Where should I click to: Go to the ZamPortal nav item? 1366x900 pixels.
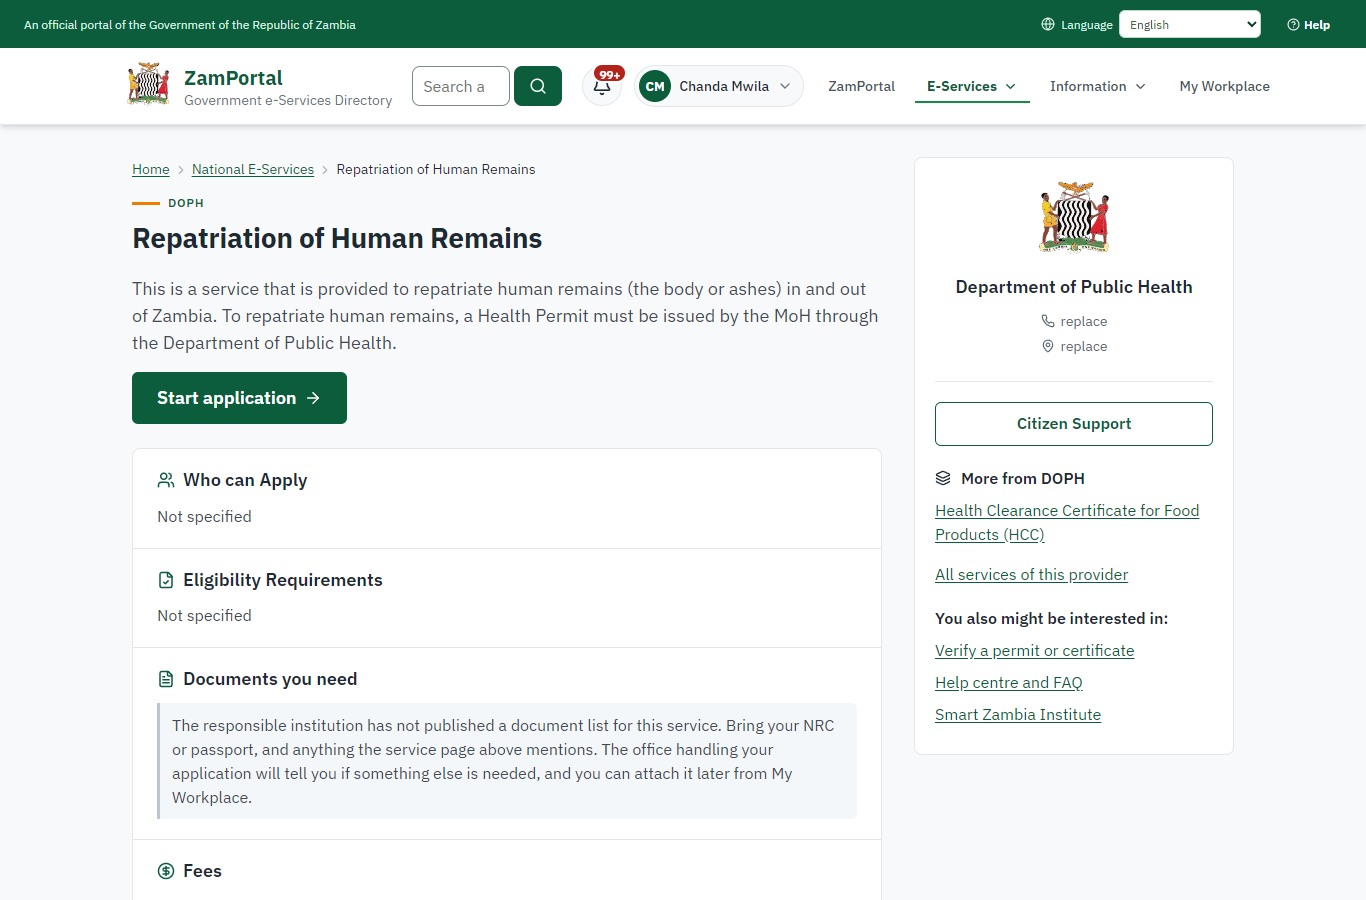pos(861,86)
